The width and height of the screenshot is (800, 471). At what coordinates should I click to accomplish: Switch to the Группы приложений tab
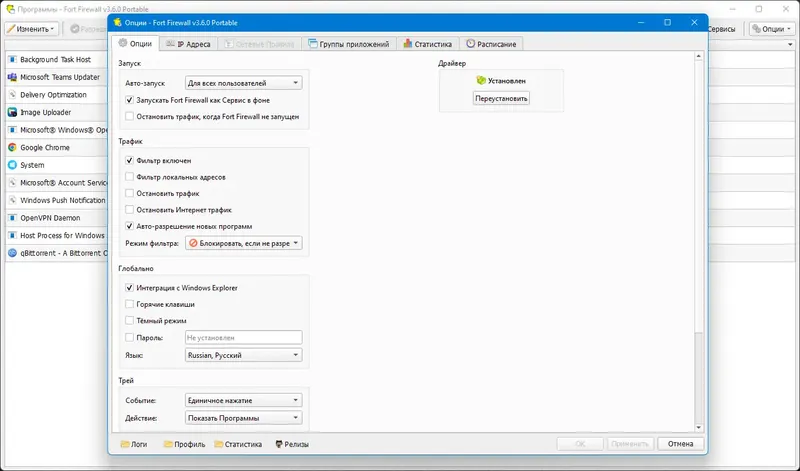[348, 44]
